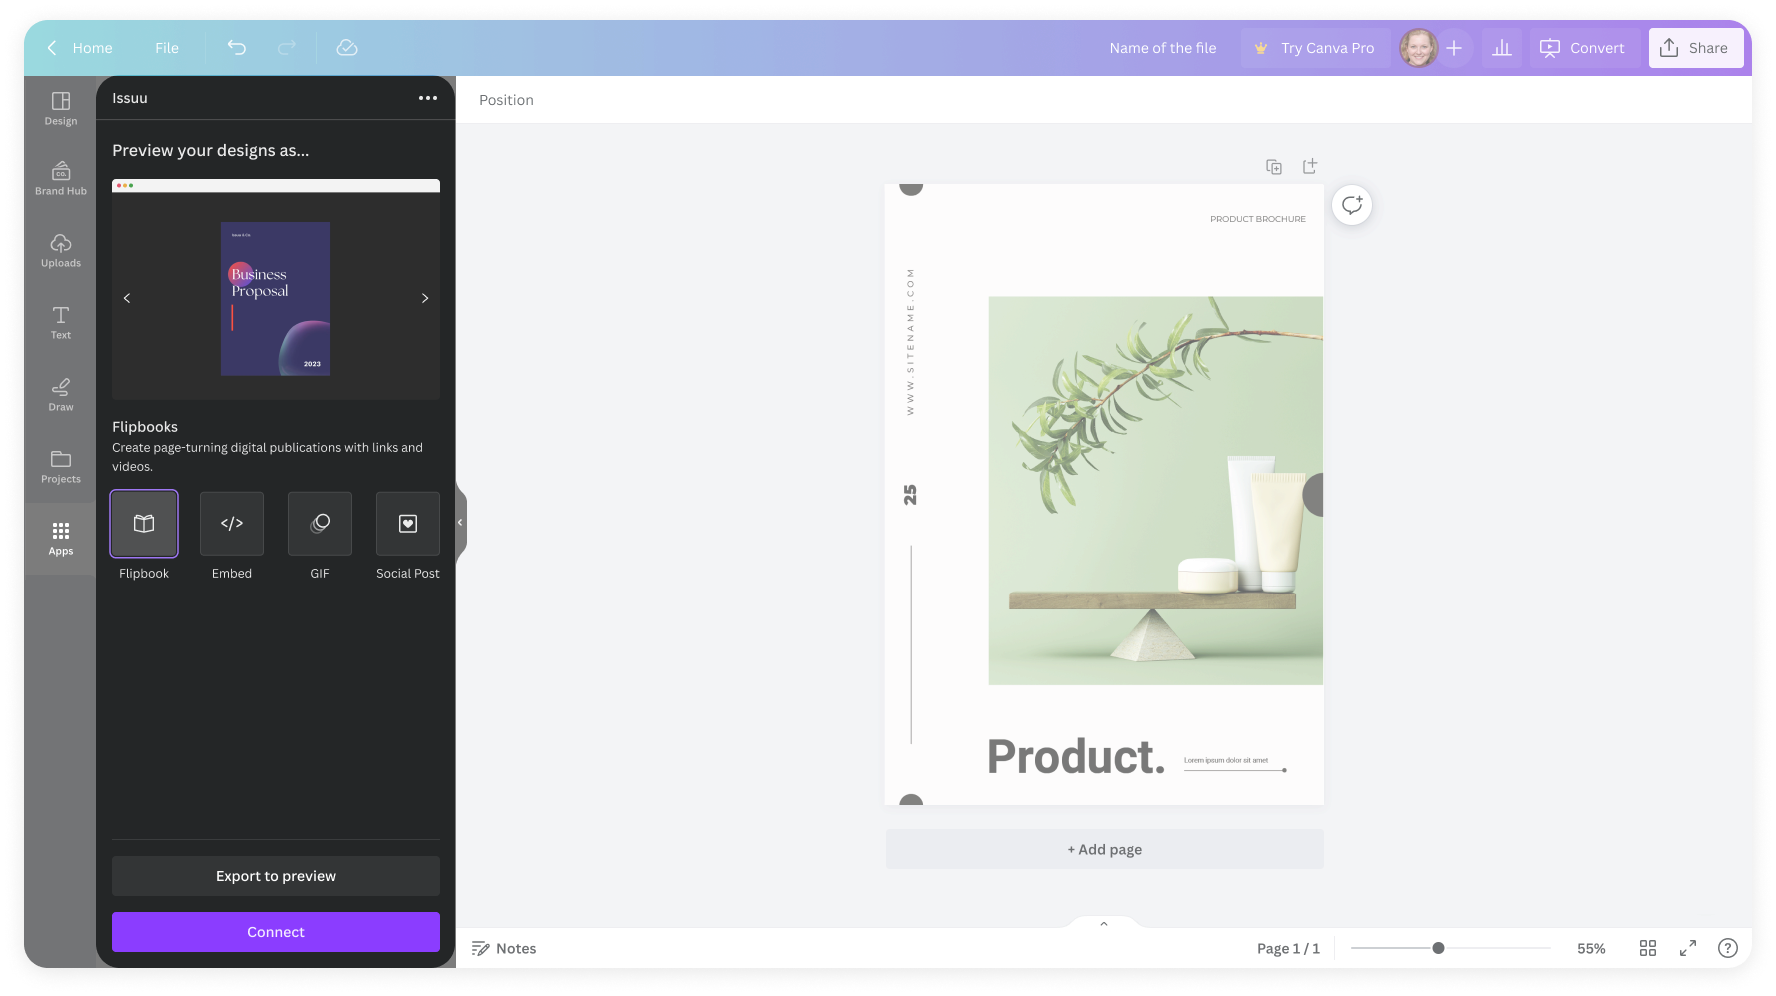The width and height of the screenshot is (1776, 996).
Task: Show previous preview in carousel
Action: tap(127, 298)
